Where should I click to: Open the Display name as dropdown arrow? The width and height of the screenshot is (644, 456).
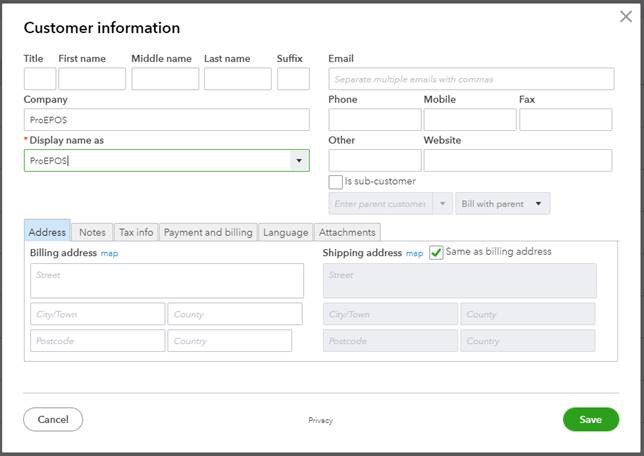pyautogui.click(x=299, y=161)
